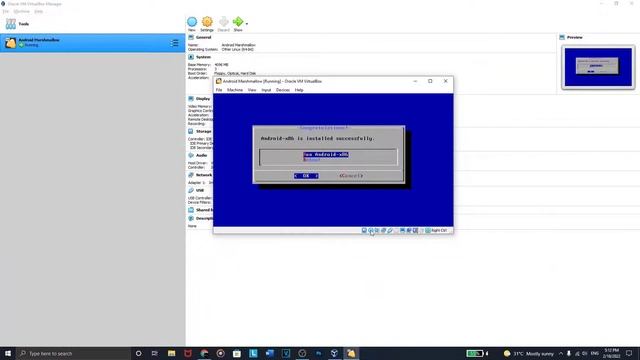Click the VirtualBox cube taskbar icon
Viewport: 640px width, 360px height.
click(x=334, y=353)
